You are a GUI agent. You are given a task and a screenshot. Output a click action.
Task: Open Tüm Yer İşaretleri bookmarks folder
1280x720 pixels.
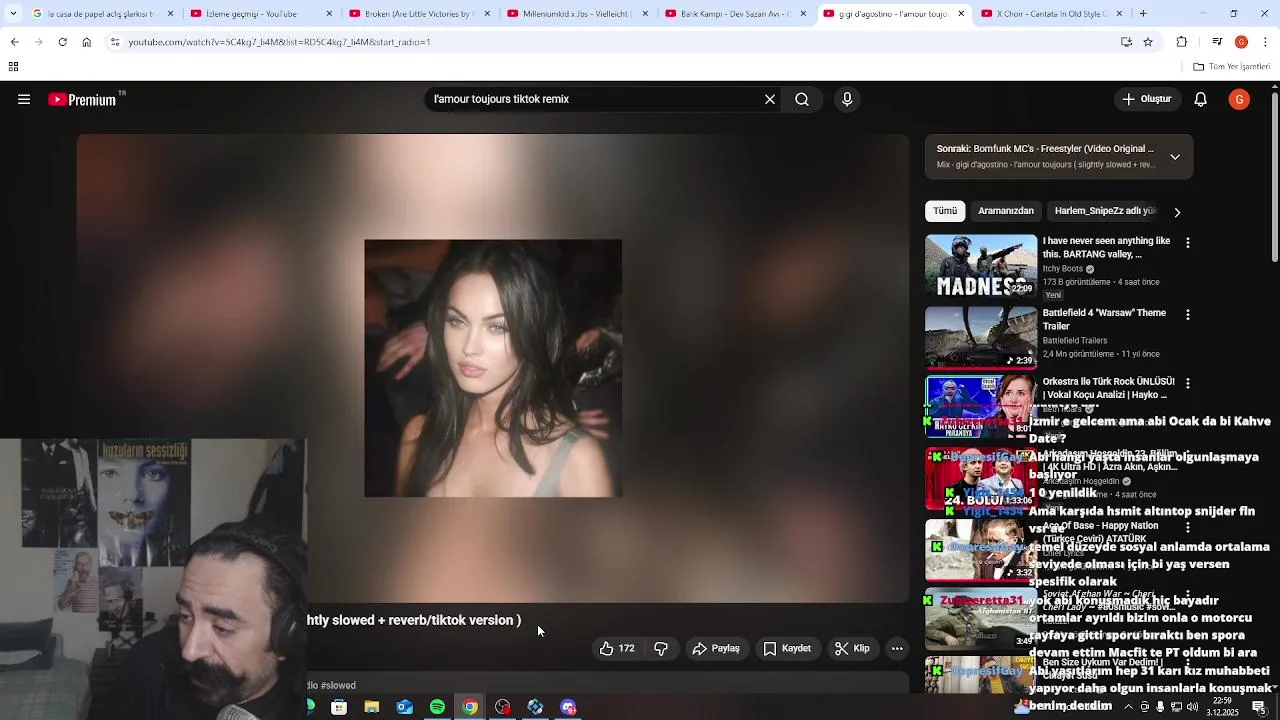point(1232,67)
